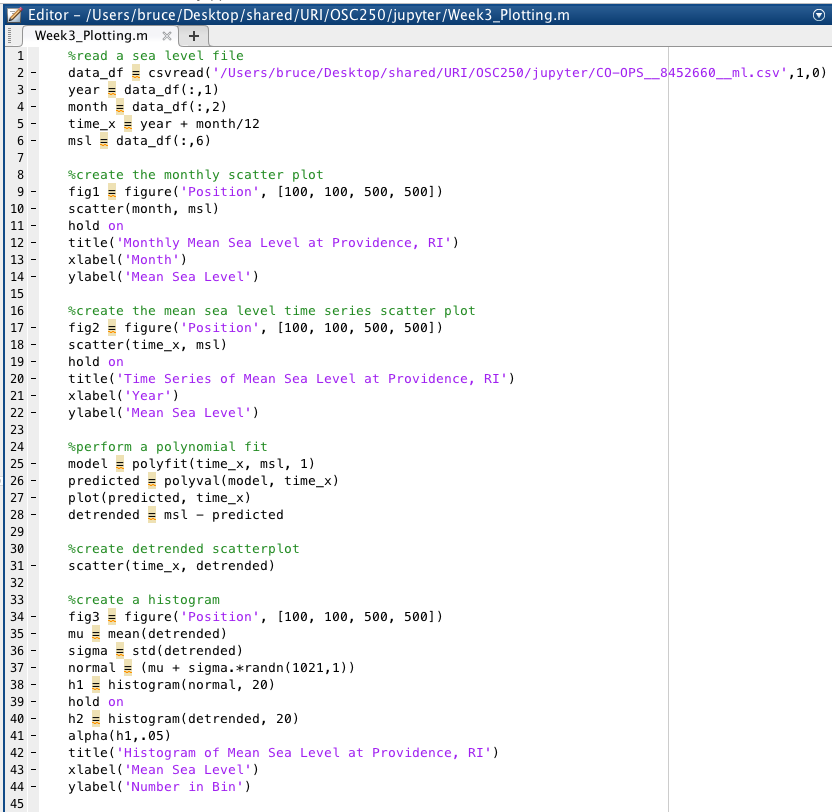Click line number 31 in the gutter
This screenshot has height=812, width=832.
pos(19,566)
